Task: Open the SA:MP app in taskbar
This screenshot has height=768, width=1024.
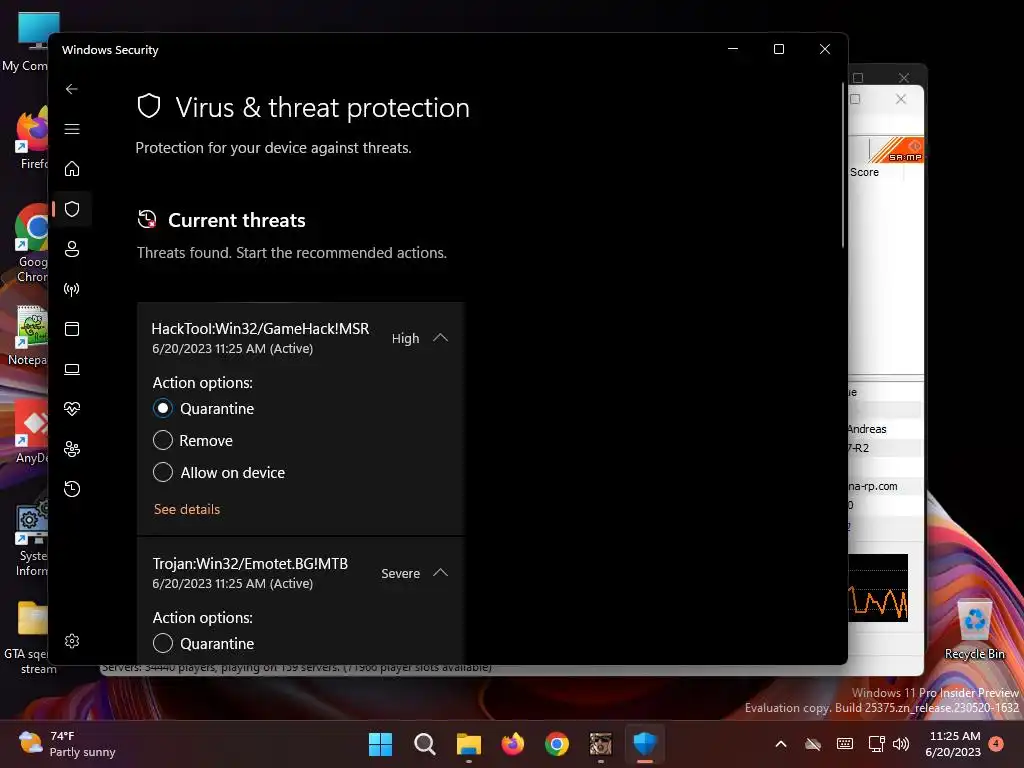Action: [600, 744]
